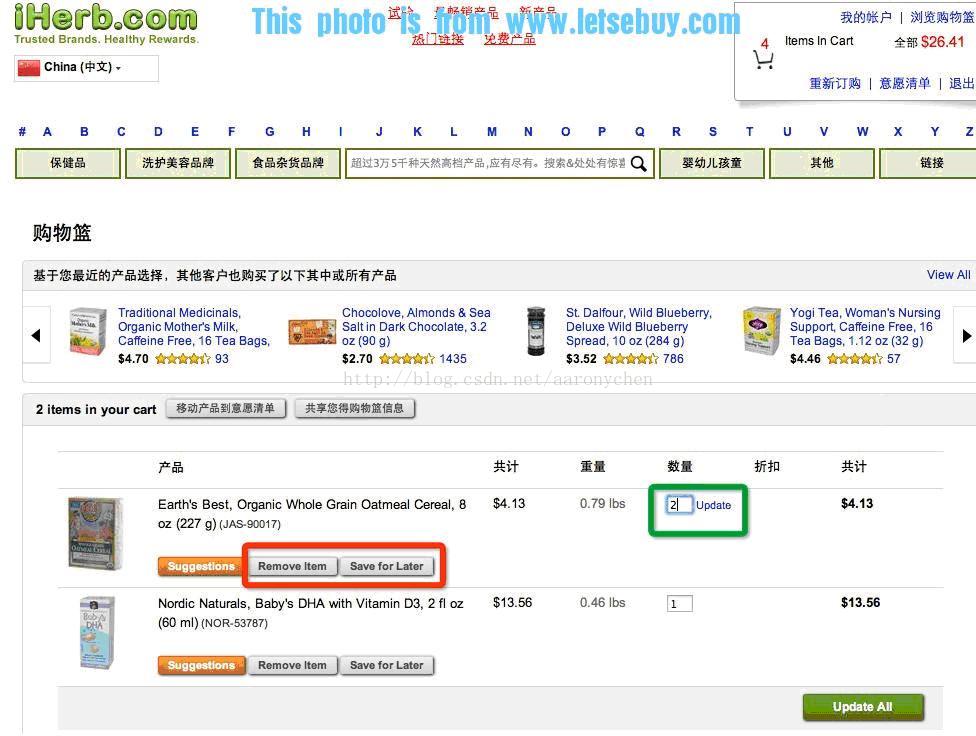This screenshot has height=736, width=976.
Task: Open the Yogi Tea box thumbnail
Action: coord(761,330)
